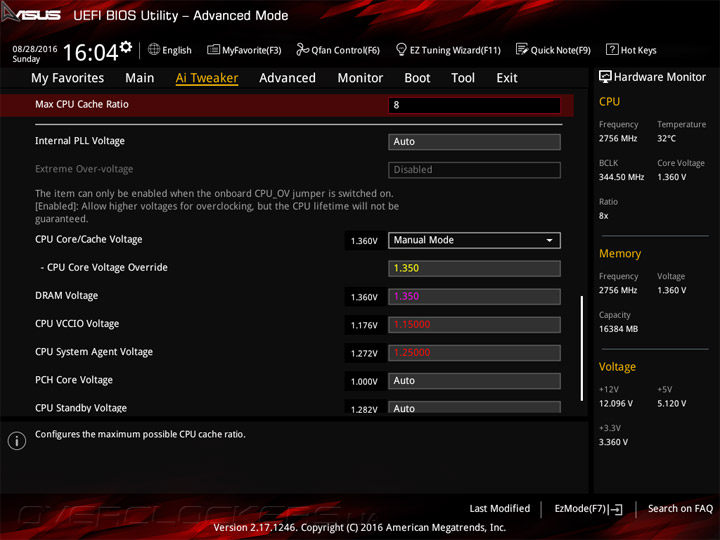Go to the Boot tab
The width and height of the screenshot is (720, 540).
pyautogui.click(x=417, y=78)
